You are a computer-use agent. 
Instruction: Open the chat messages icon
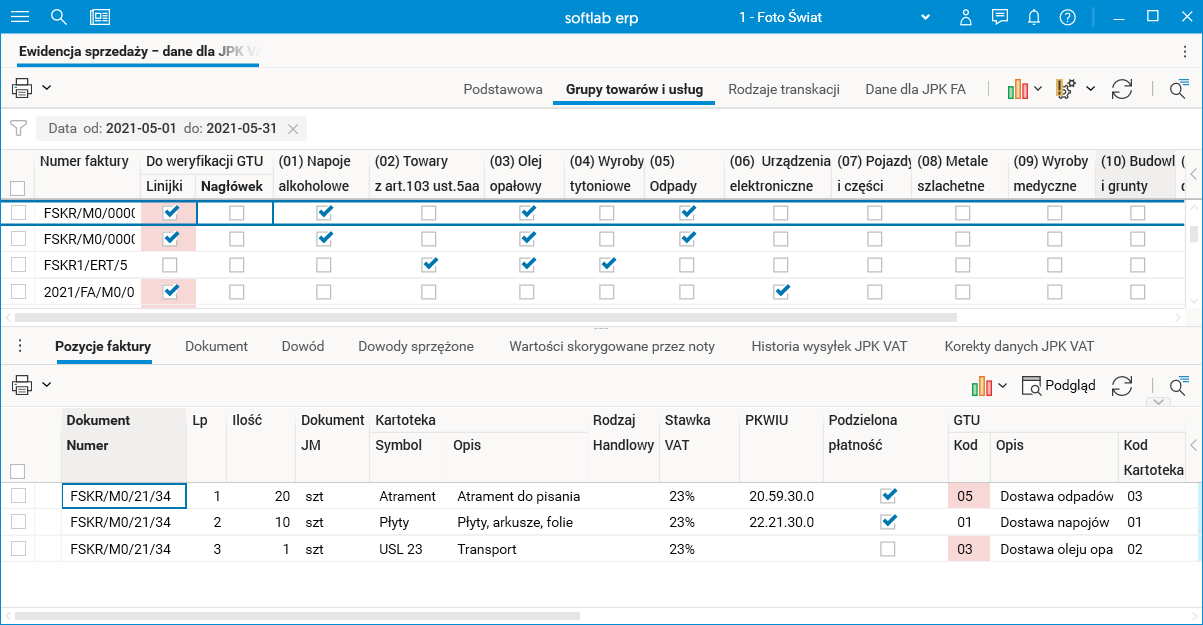[x=999, y=17]
